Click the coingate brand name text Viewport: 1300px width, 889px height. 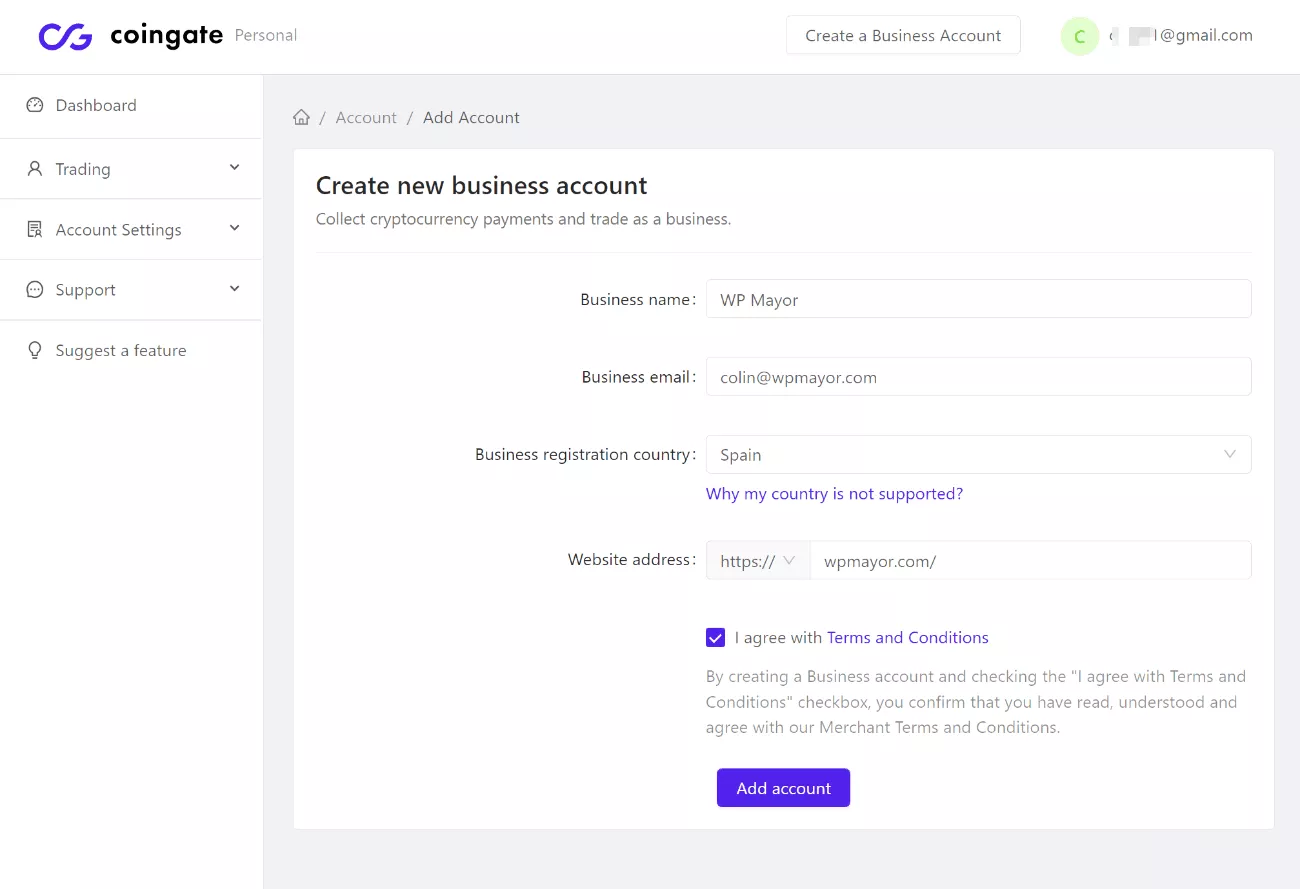coord(166,36)
